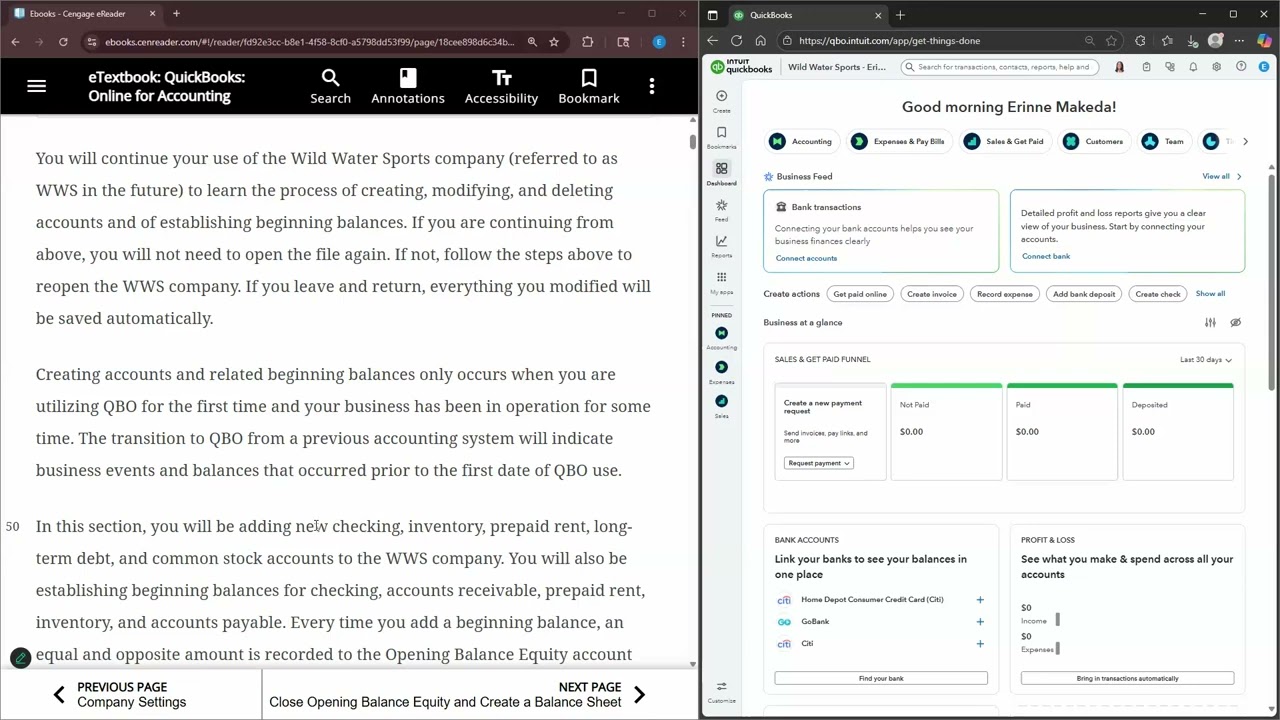The width and height of the screenshot is (1280, 720).
Task: Open the eReader hamburger menu
Action: coord(37,87)
